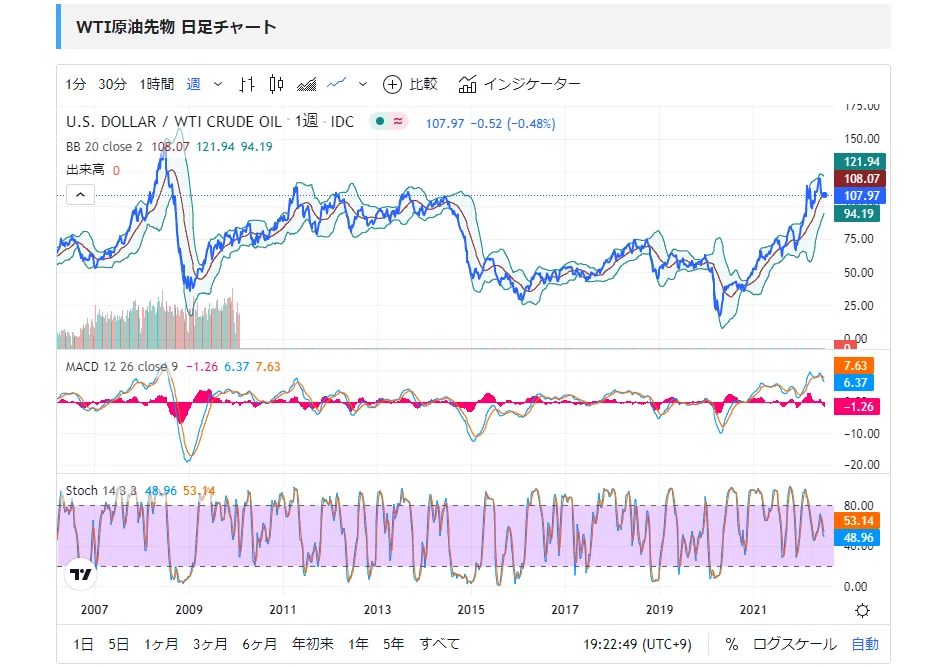
Task: Set date range to 1ヶ月
Action: coord(161,644)
